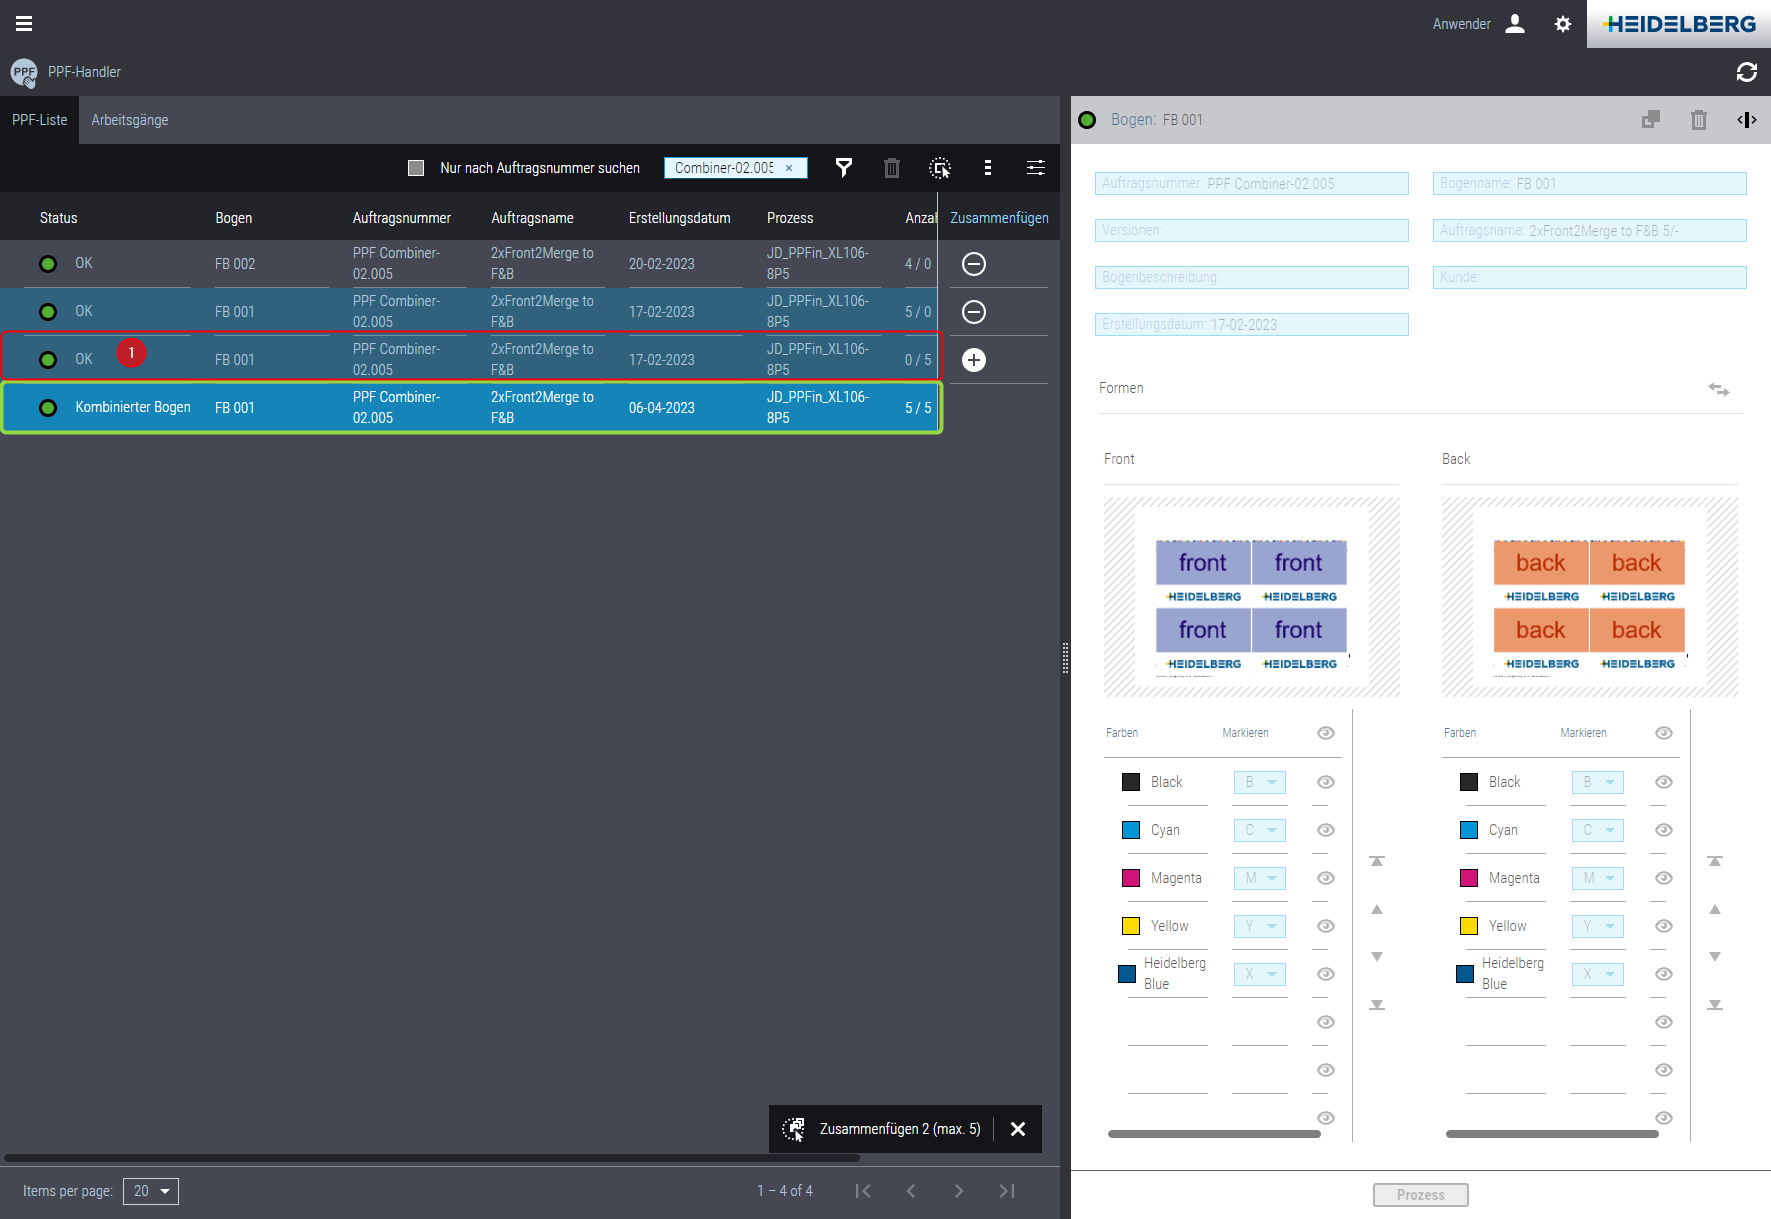Image resolution: width=1771 pixels, height=1219 pixels.
Task: Click the plus icon to add sheet to merge
Action: pos(973,360)
